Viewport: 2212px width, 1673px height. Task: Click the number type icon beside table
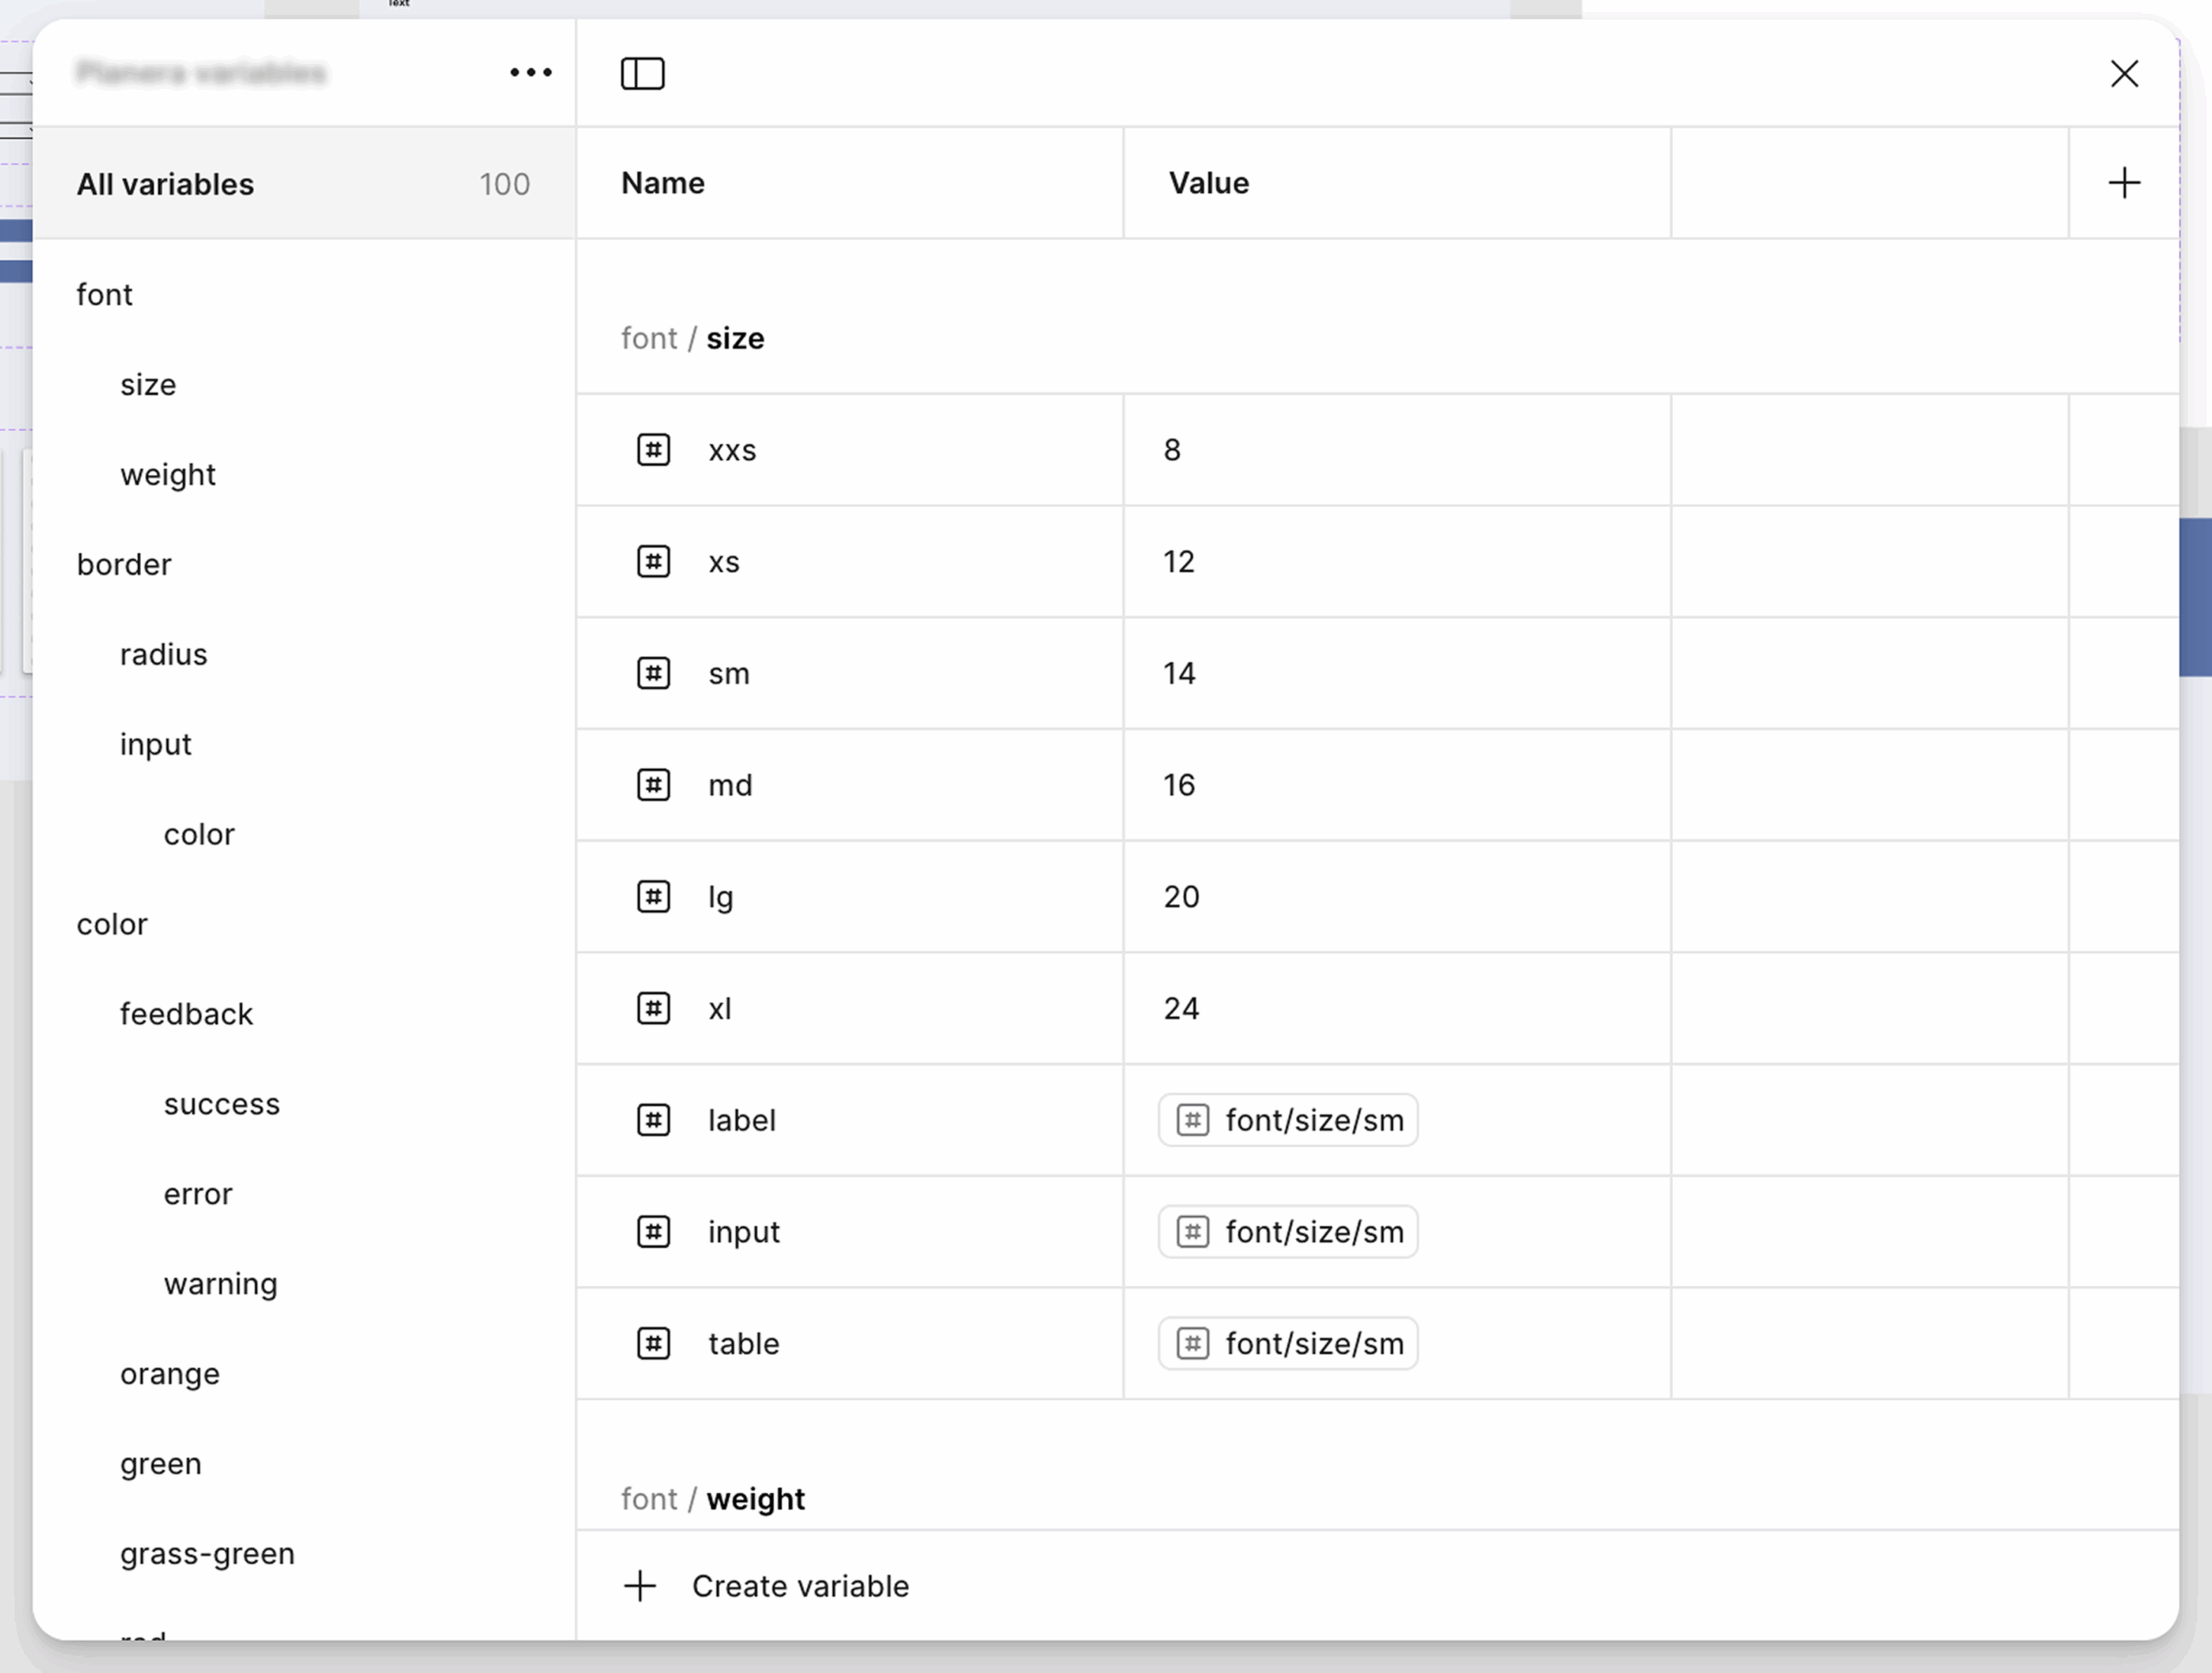coord(653,1343)
